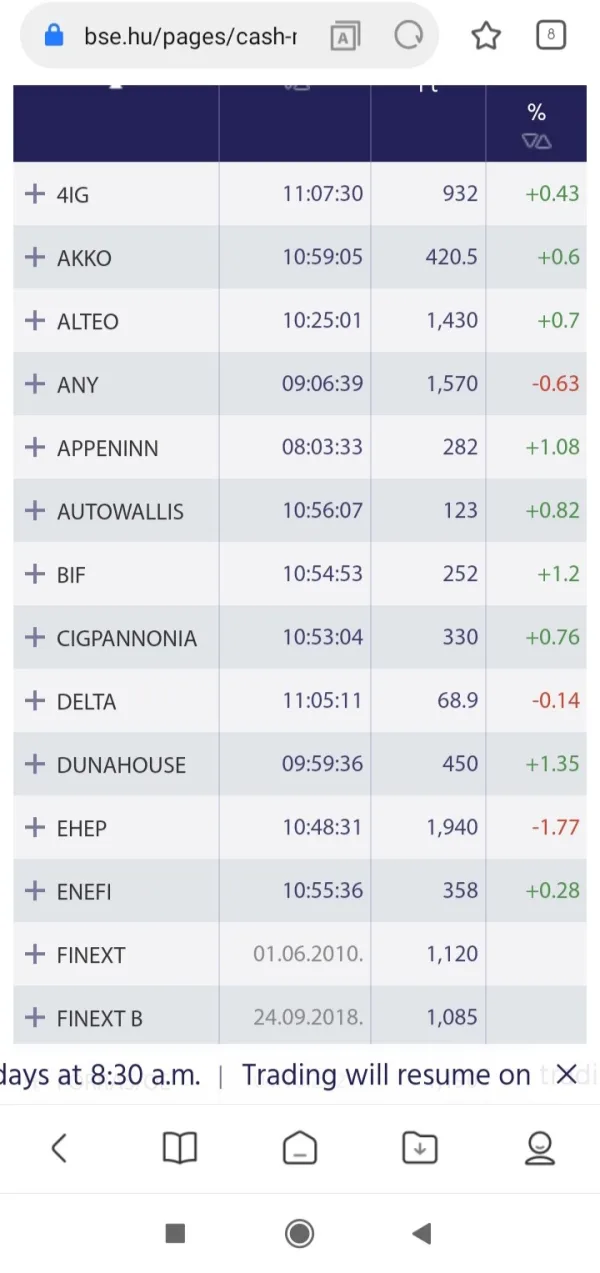Bookmark this page with the star icon
This screenshot has height=1273, width=600.
pos(486,37)
